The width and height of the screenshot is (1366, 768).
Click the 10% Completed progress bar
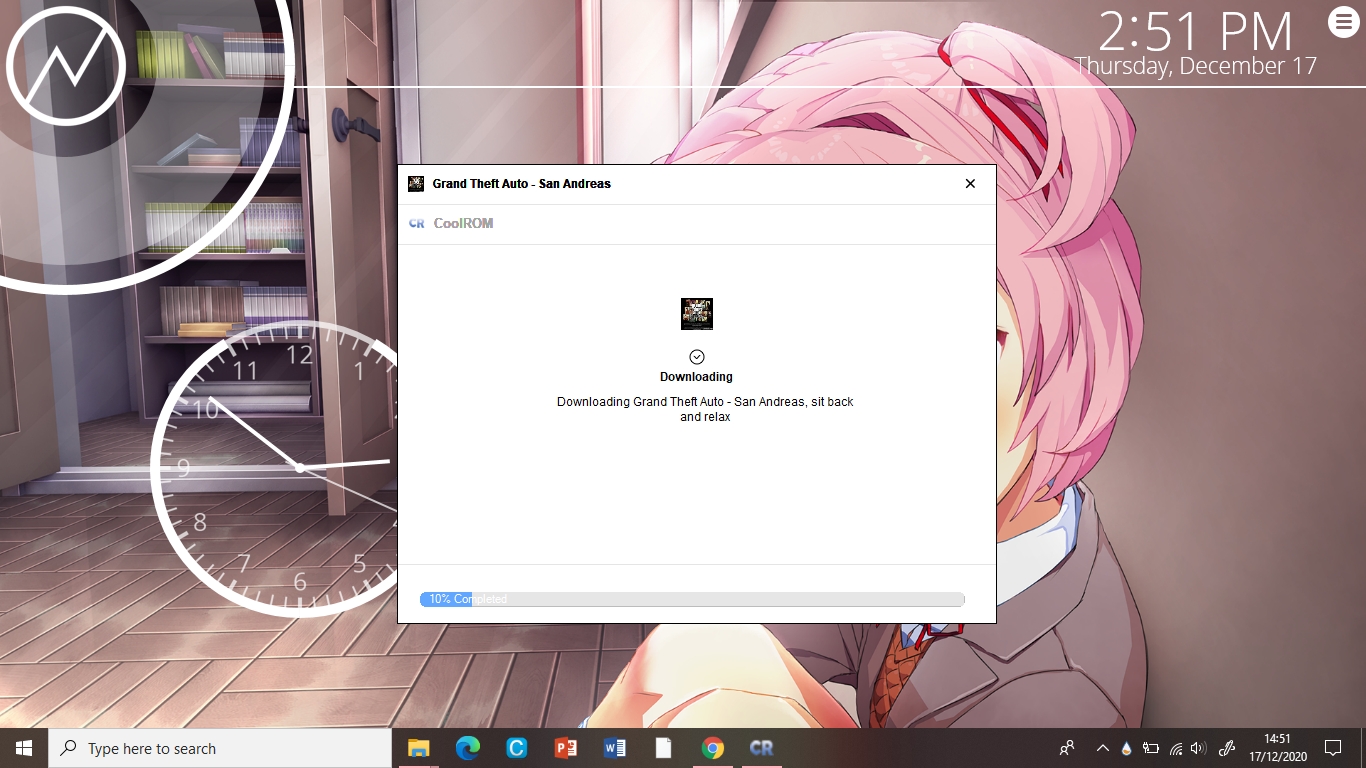coord(692,599)
